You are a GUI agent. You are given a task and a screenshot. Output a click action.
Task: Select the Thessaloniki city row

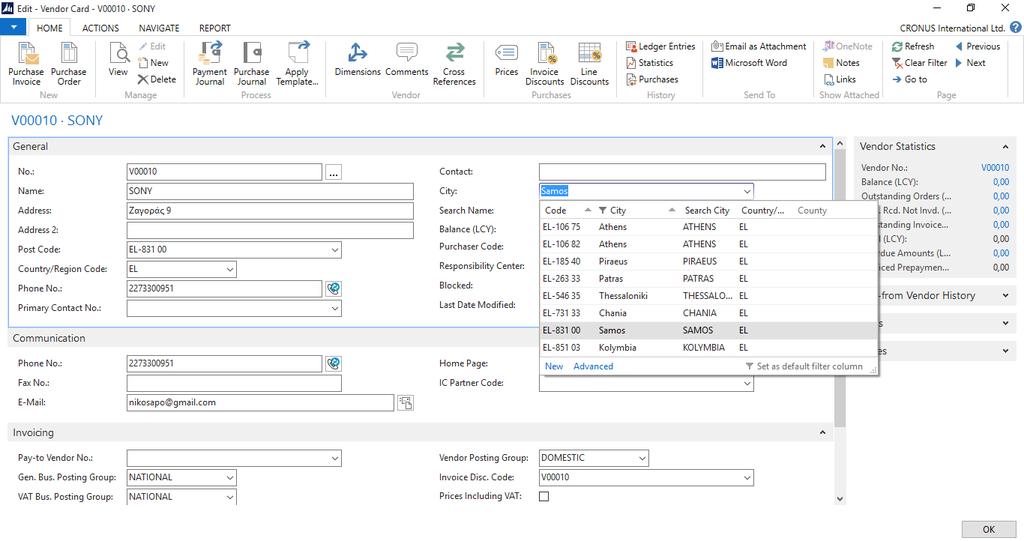(709, 296)
